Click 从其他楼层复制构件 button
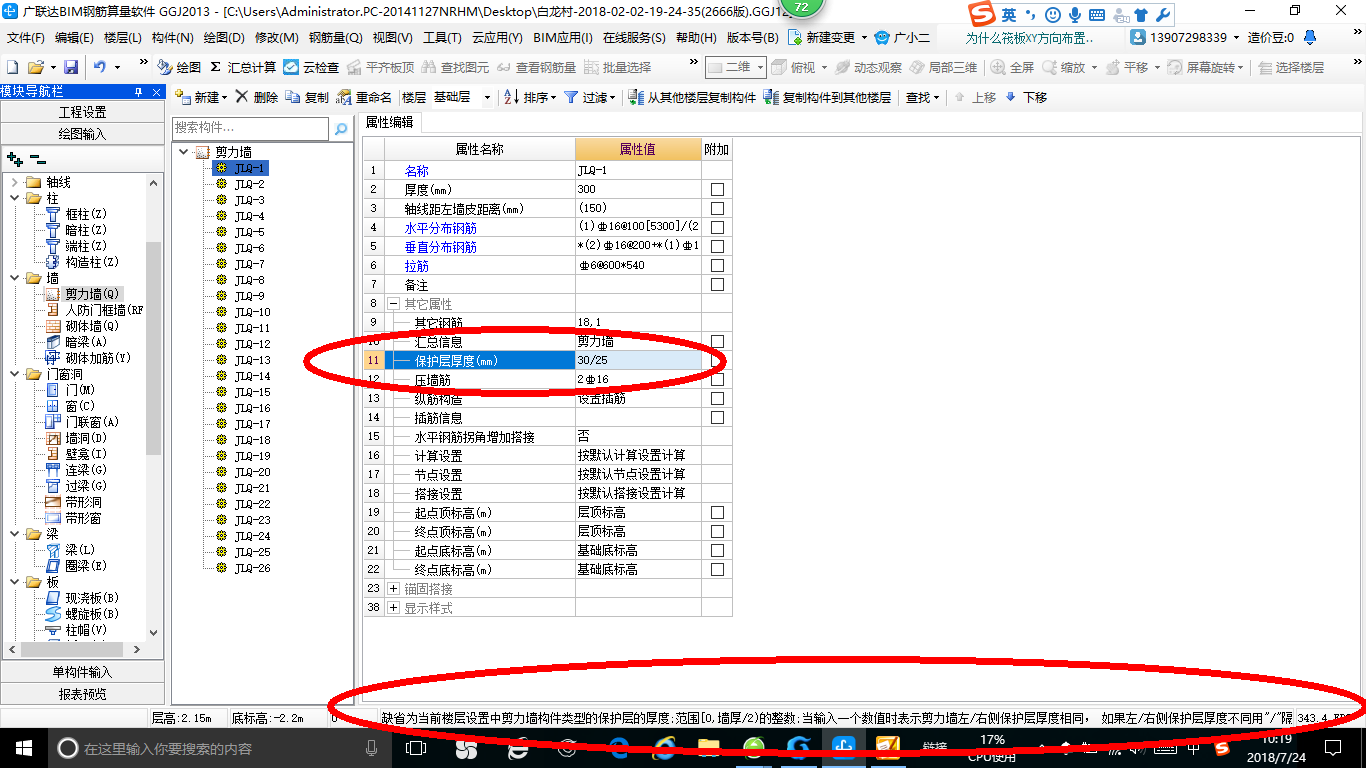 click(692, 97)
